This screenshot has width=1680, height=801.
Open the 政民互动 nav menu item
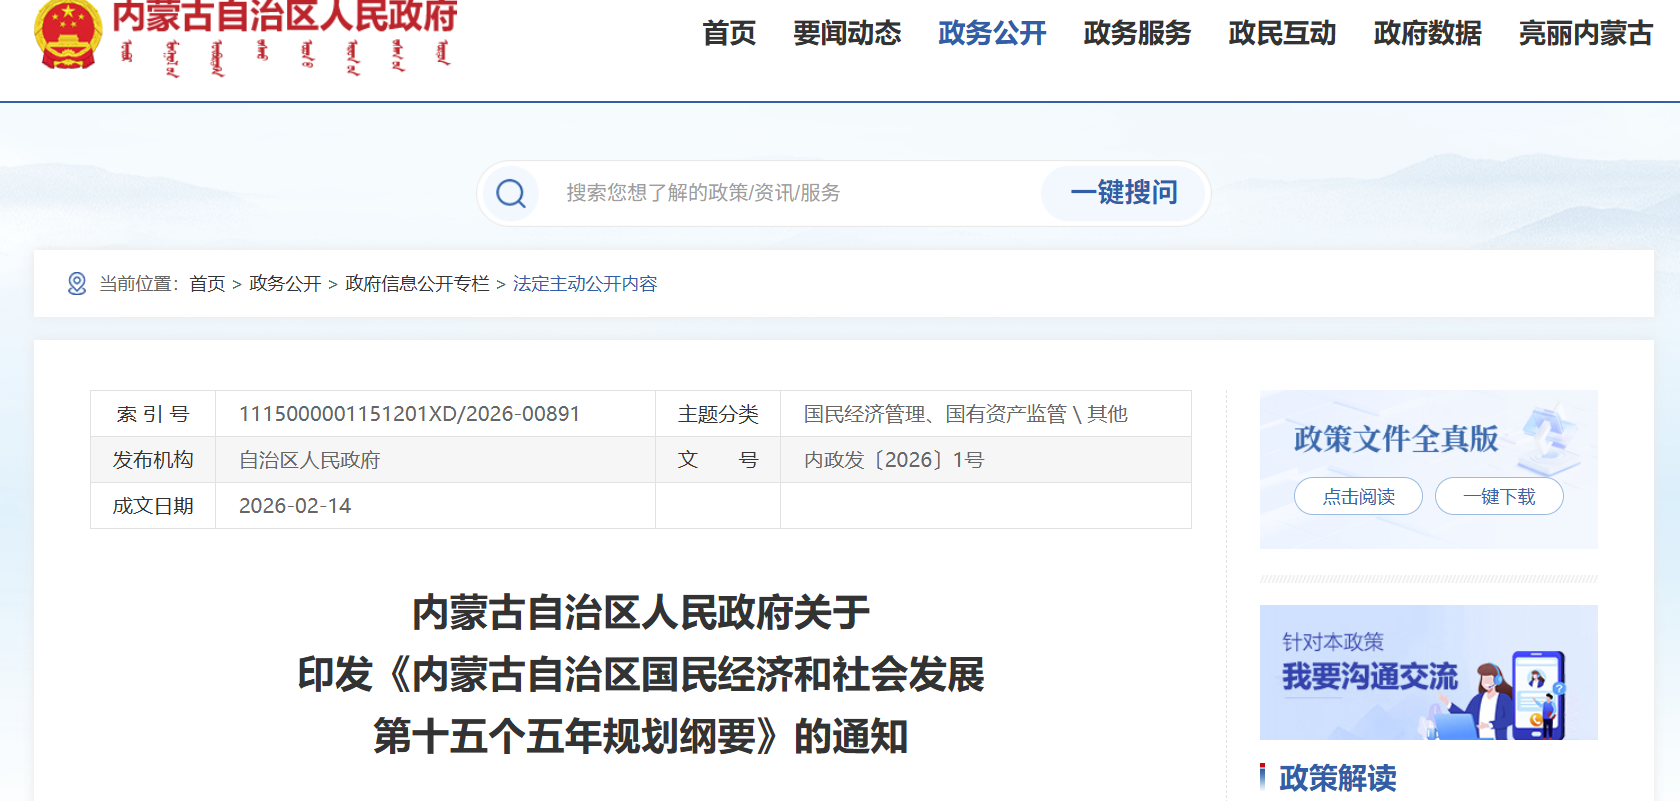point(1282,33)
